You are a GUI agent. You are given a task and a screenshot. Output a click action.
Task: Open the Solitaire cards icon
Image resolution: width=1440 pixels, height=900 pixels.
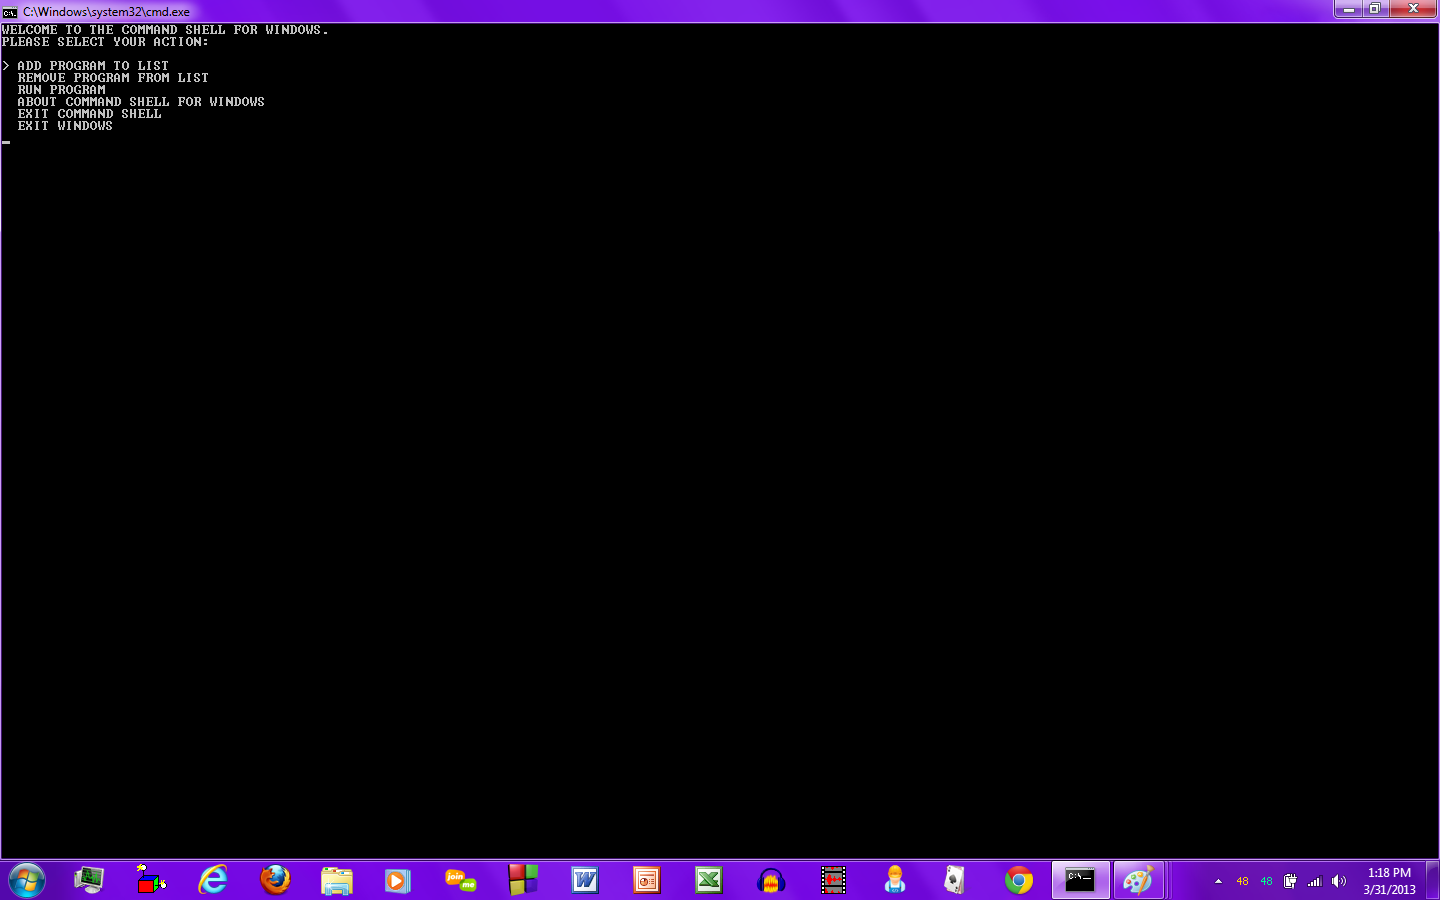pos(955,880)
